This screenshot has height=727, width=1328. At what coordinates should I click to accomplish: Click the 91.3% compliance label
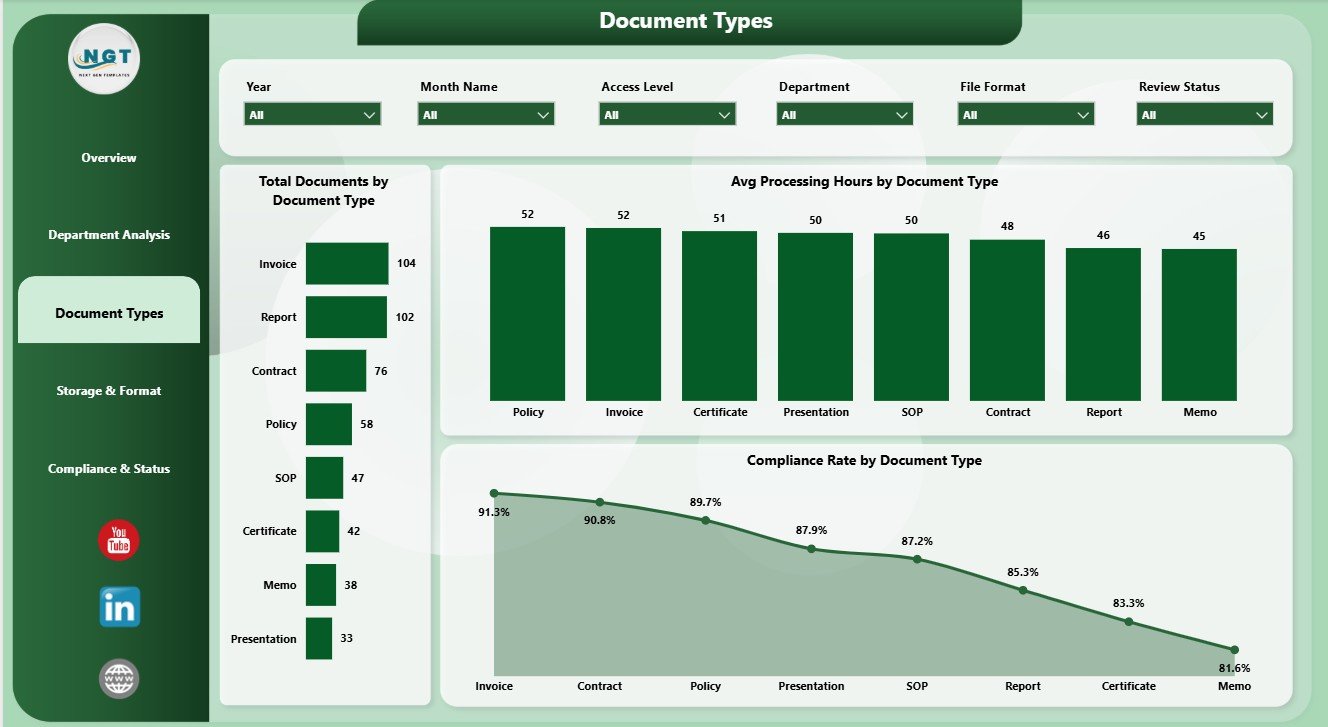click(494, 512)
